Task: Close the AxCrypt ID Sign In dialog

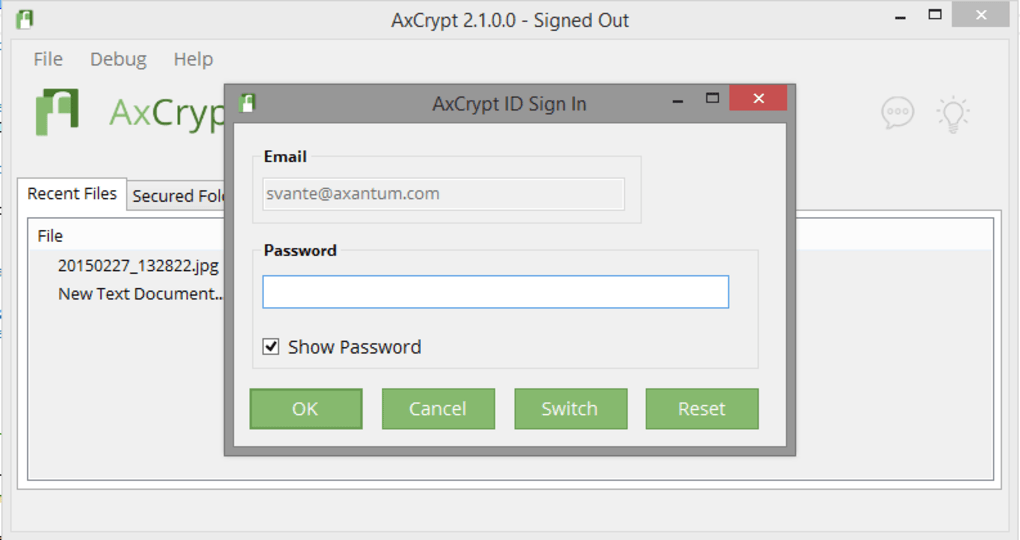Action: [758, 98]
